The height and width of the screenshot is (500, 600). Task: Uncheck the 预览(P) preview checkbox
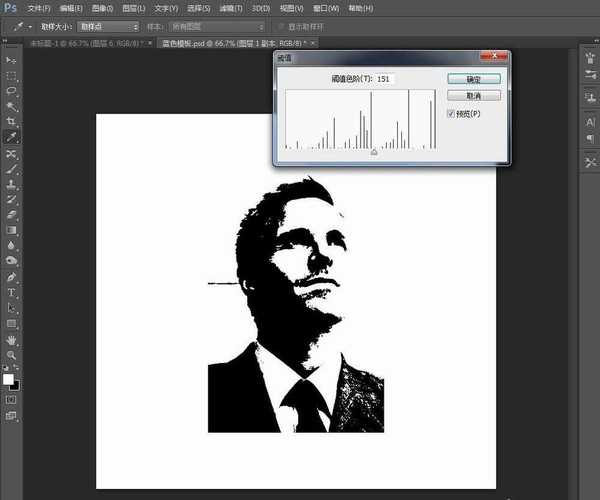point(452,114)
